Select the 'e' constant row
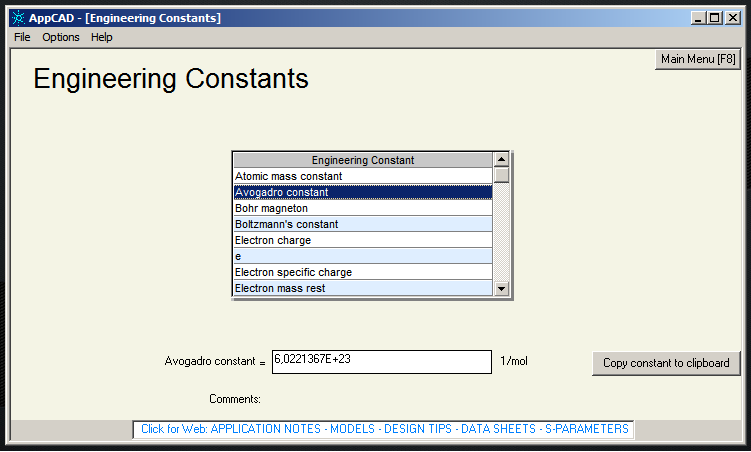This screenshot has width=751, height=452. [362, 256]
